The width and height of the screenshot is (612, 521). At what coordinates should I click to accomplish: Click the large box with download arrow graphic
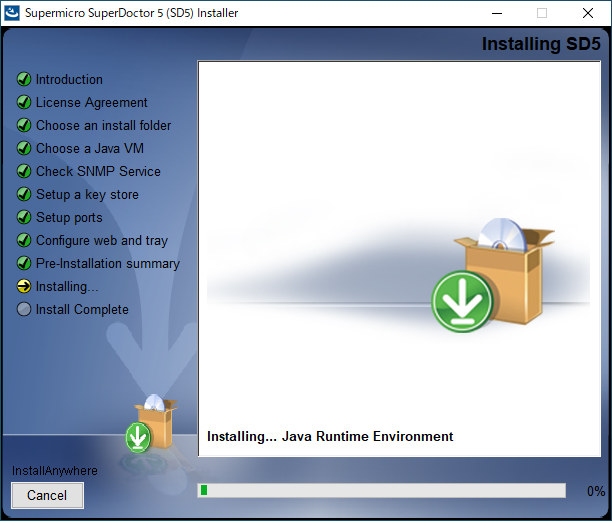(x=493, y=275)
